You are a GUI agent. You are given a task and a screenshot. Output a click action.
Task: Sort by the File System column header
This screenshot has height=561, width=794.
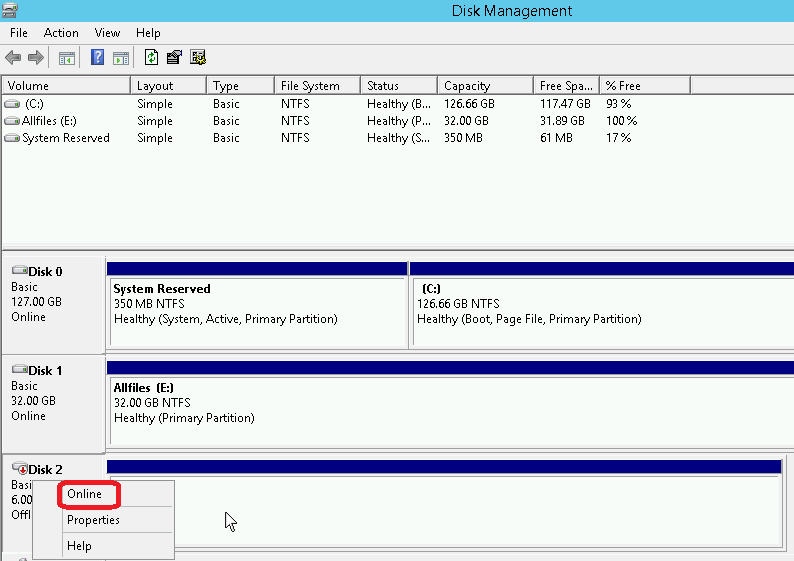[317, 86]
